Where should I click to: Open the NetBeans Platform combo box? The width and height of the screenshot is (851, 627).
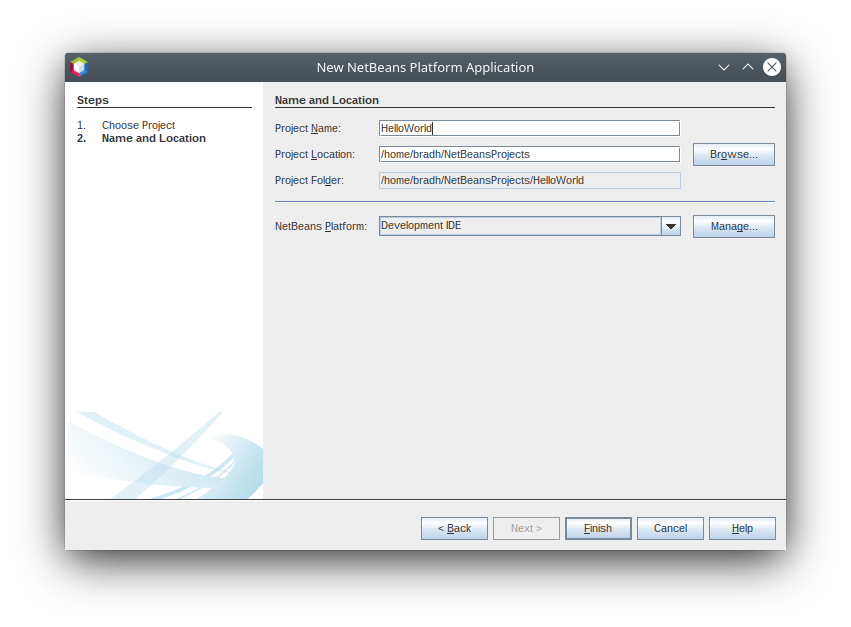pos(519,226)
